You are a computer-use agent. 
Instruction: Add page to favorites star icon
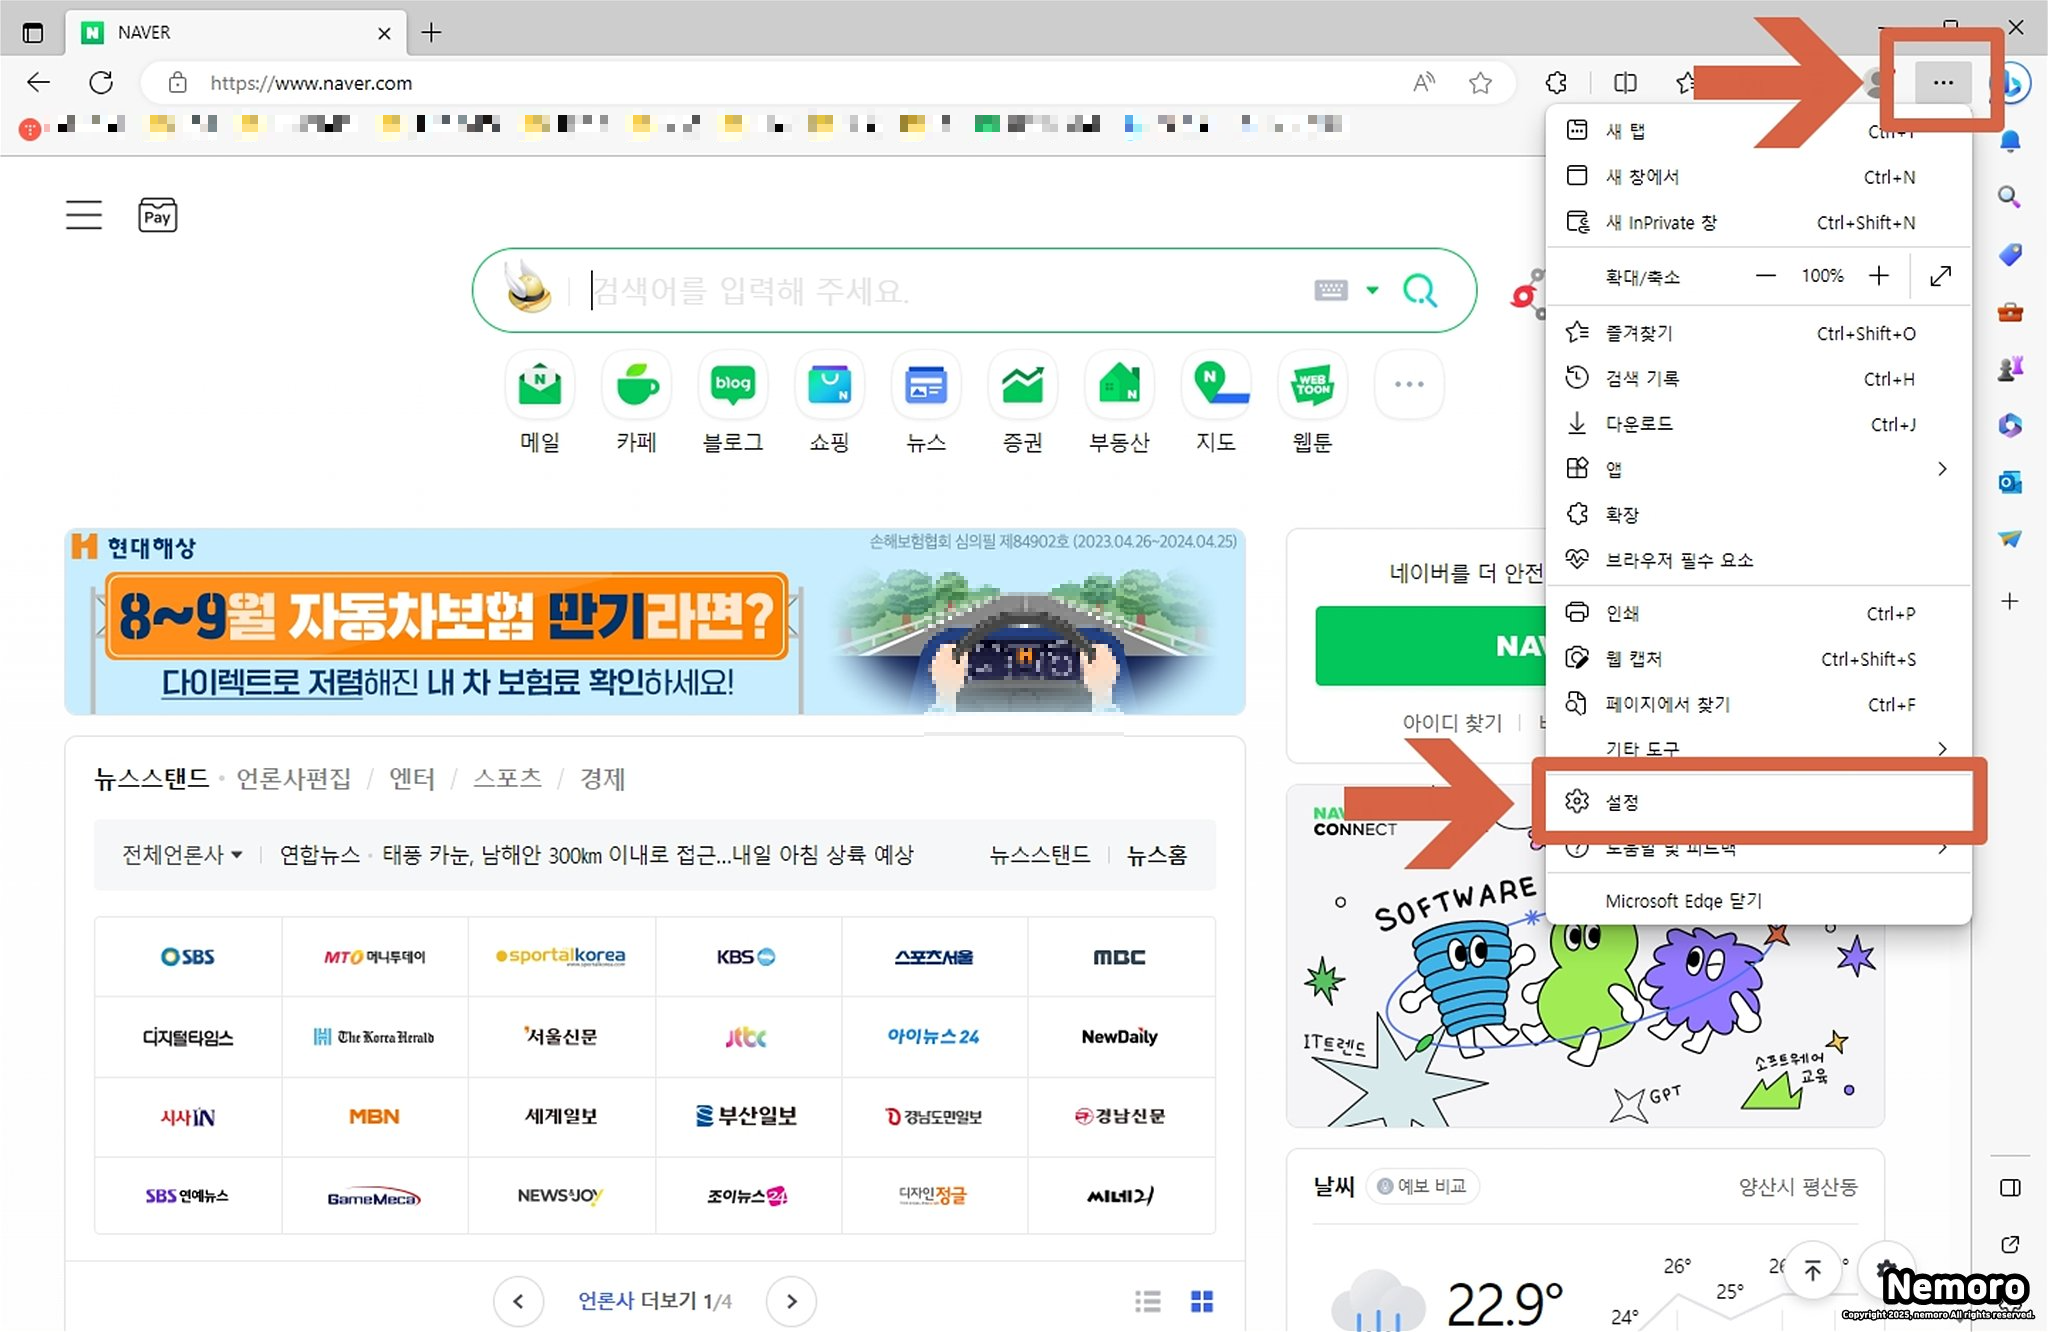[1480, 83]
